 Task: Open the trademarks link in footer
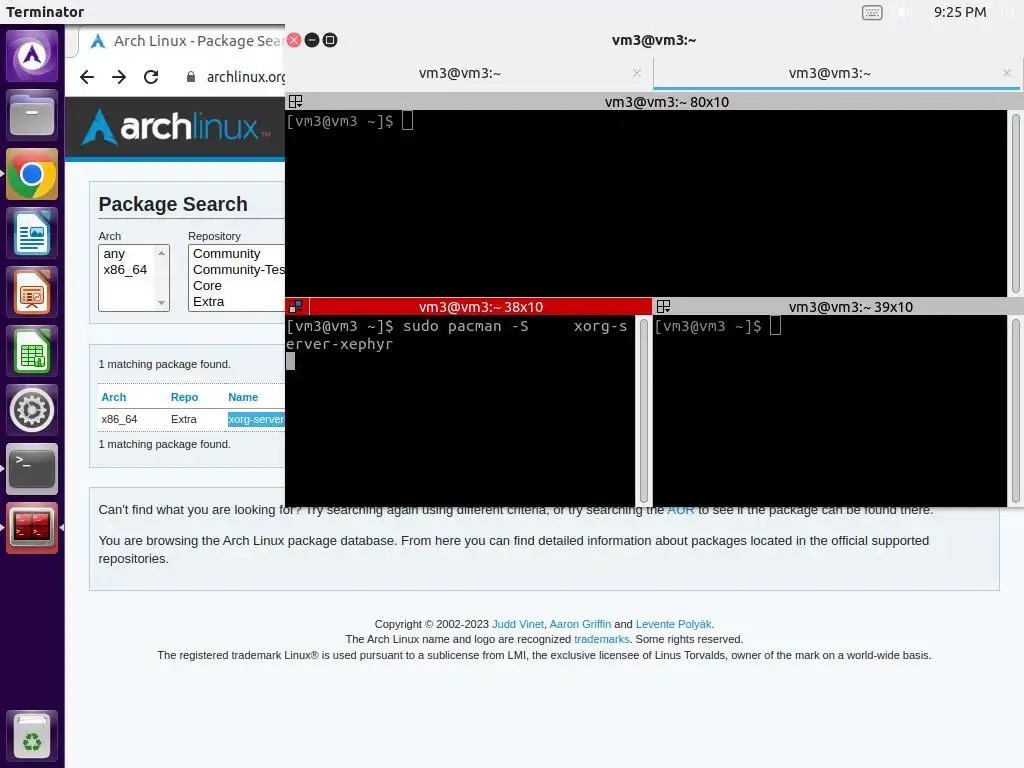601,639
